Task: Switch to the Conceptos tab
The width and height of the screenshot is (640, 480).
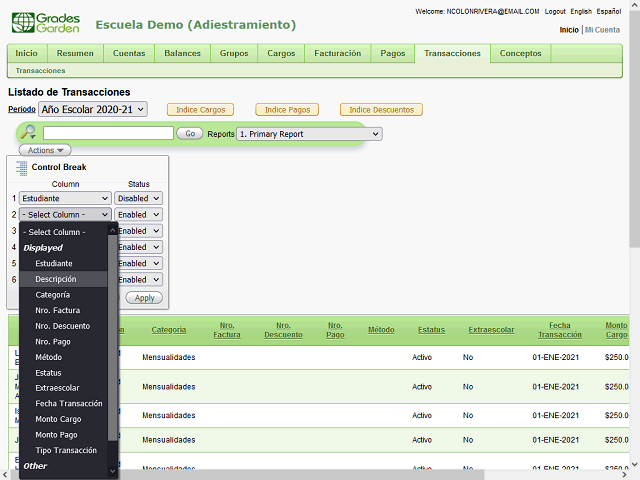Action: click(x=520, y=53)
